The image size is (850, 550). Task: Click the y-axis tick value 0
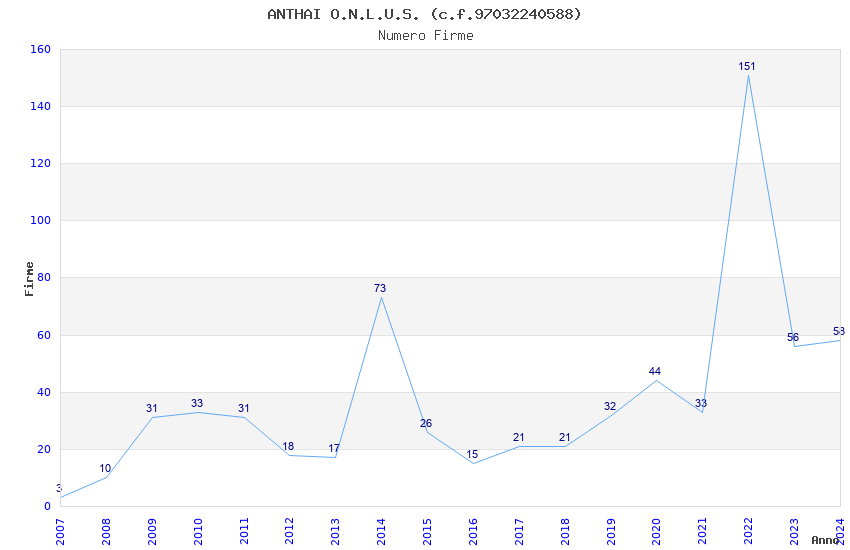click(47, 507)
